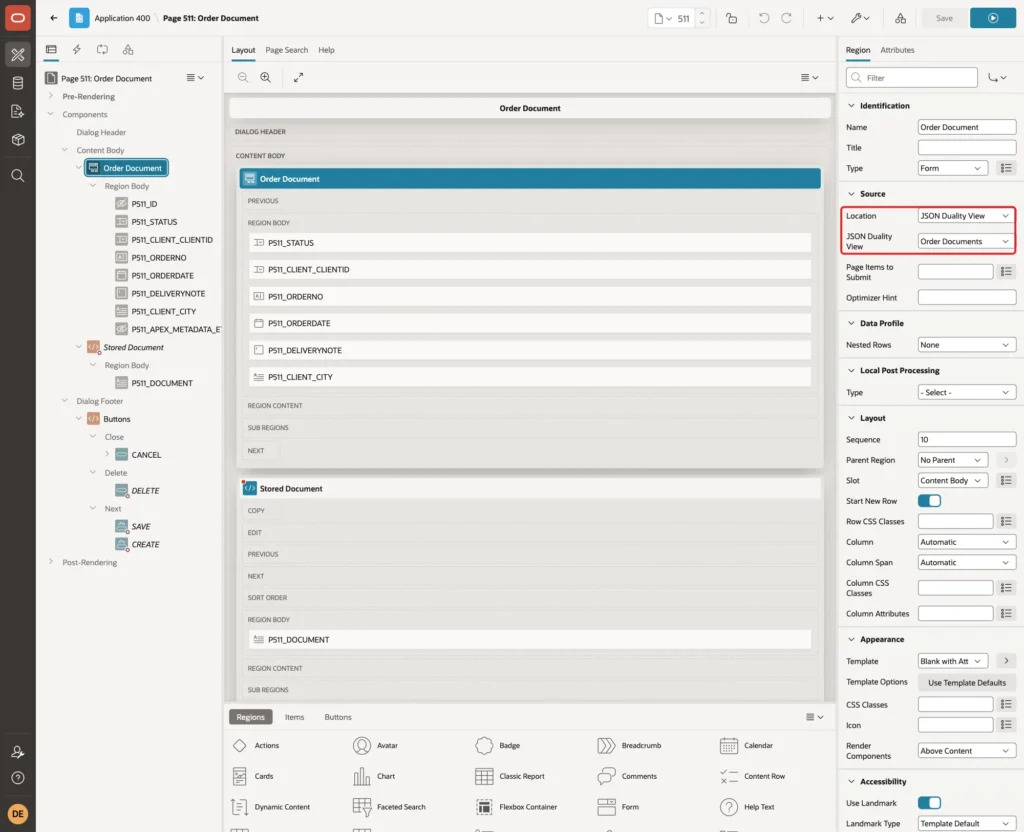The height and width of the screenshot is (832, 1024).
Task: Click Use Template Defaults button
Action: (x=967, y=682)
